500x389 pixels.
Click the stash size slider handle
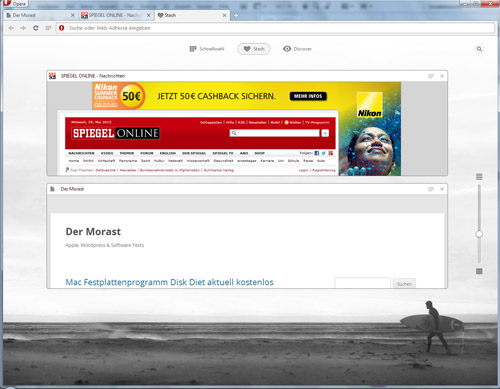(x=479, y=234)
